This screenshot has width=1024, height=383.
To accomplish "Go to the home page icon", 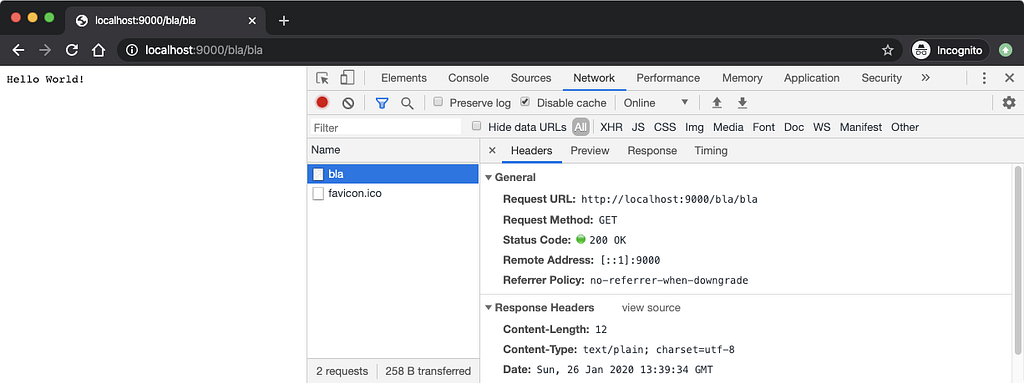I will (x=98, y=50).
